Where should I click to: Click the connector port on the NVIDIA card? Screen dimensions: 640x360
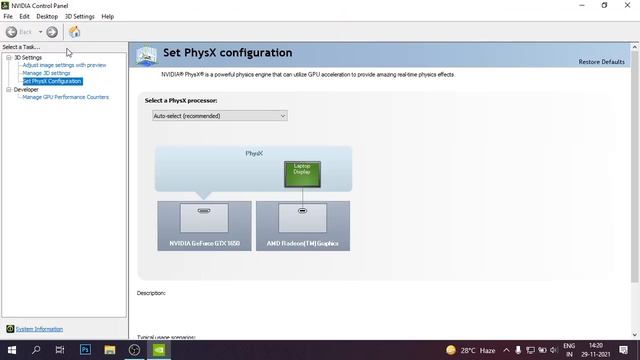point(204,211)
